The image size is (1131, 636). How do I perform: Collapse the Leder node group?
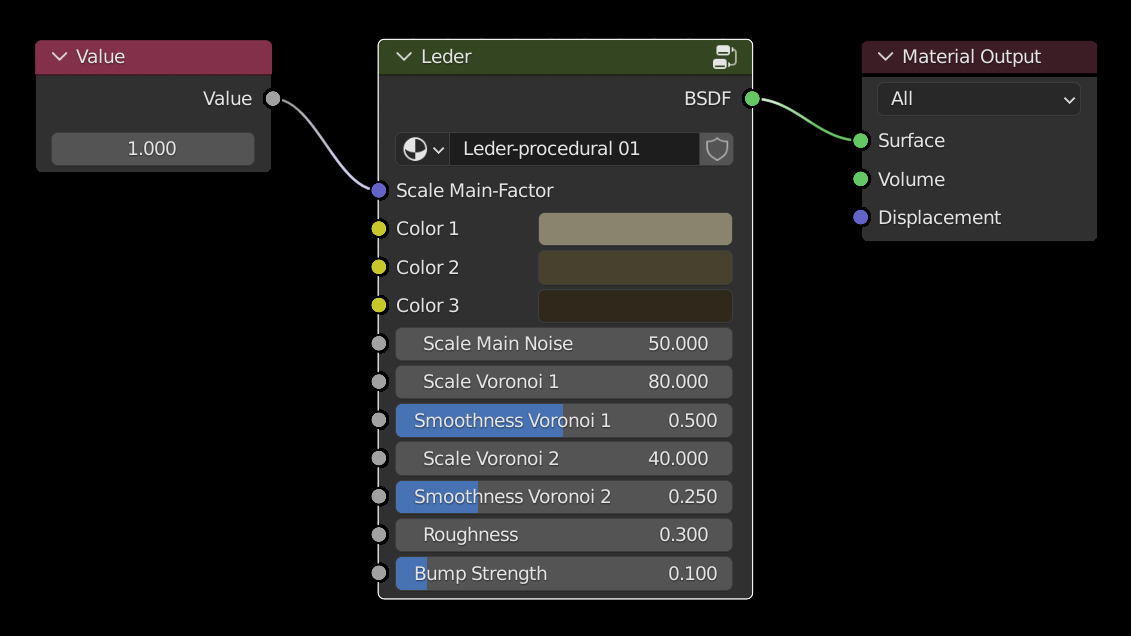click(404, 57)
